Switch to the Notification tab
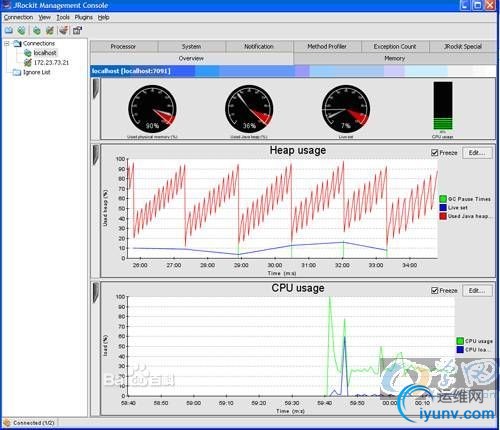The height and width of the screenshot is (430, 500). pyautogui.click(x=259, y=46)
